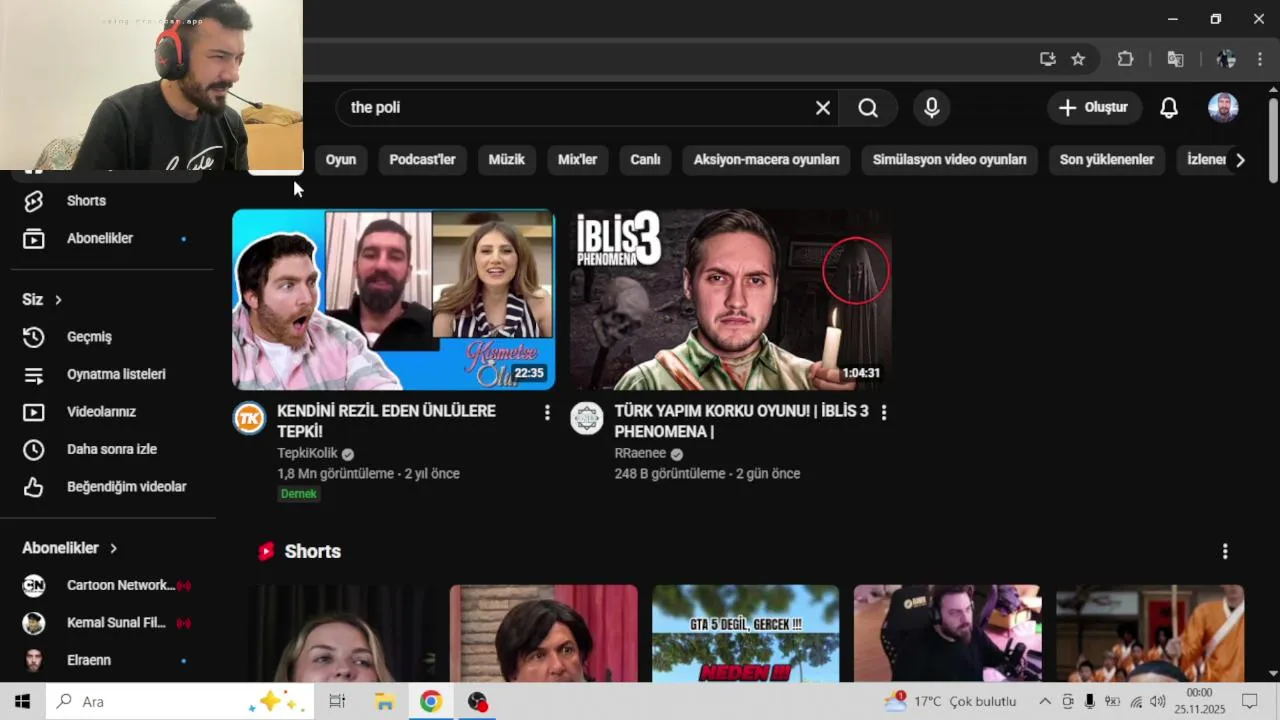Screen dimensions: 1280x720
Task: Click the magnifier search button
Action: [868, 108]
